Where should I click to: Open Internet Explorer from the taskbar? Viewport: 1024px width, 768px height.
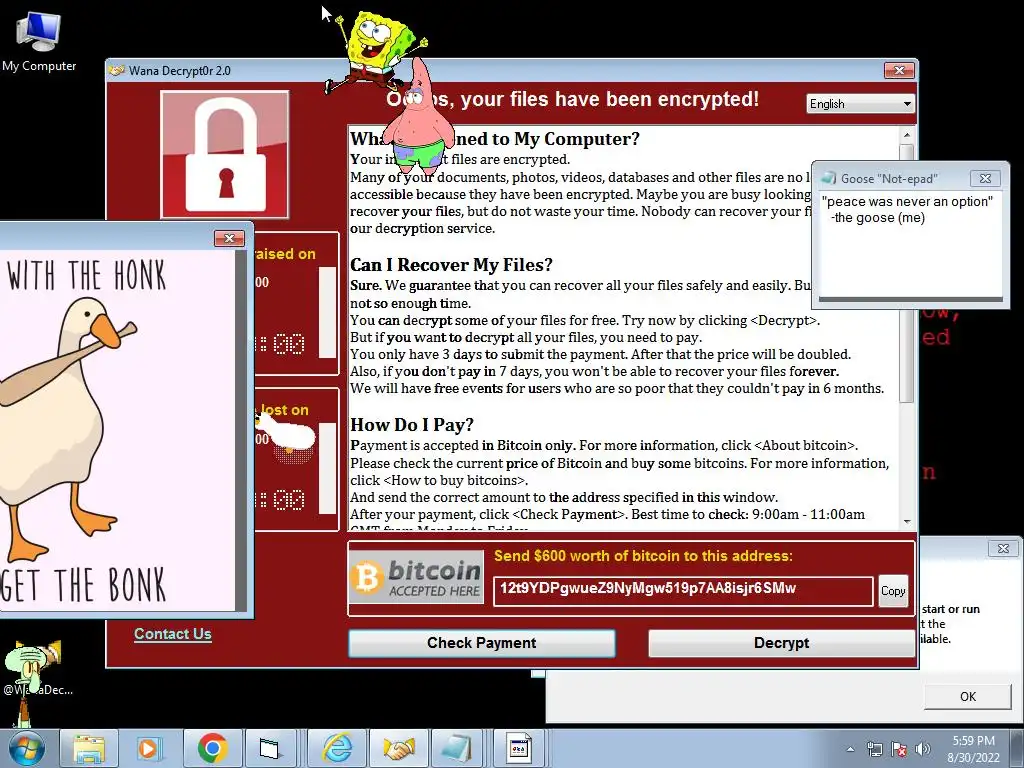tap(338, 748)
